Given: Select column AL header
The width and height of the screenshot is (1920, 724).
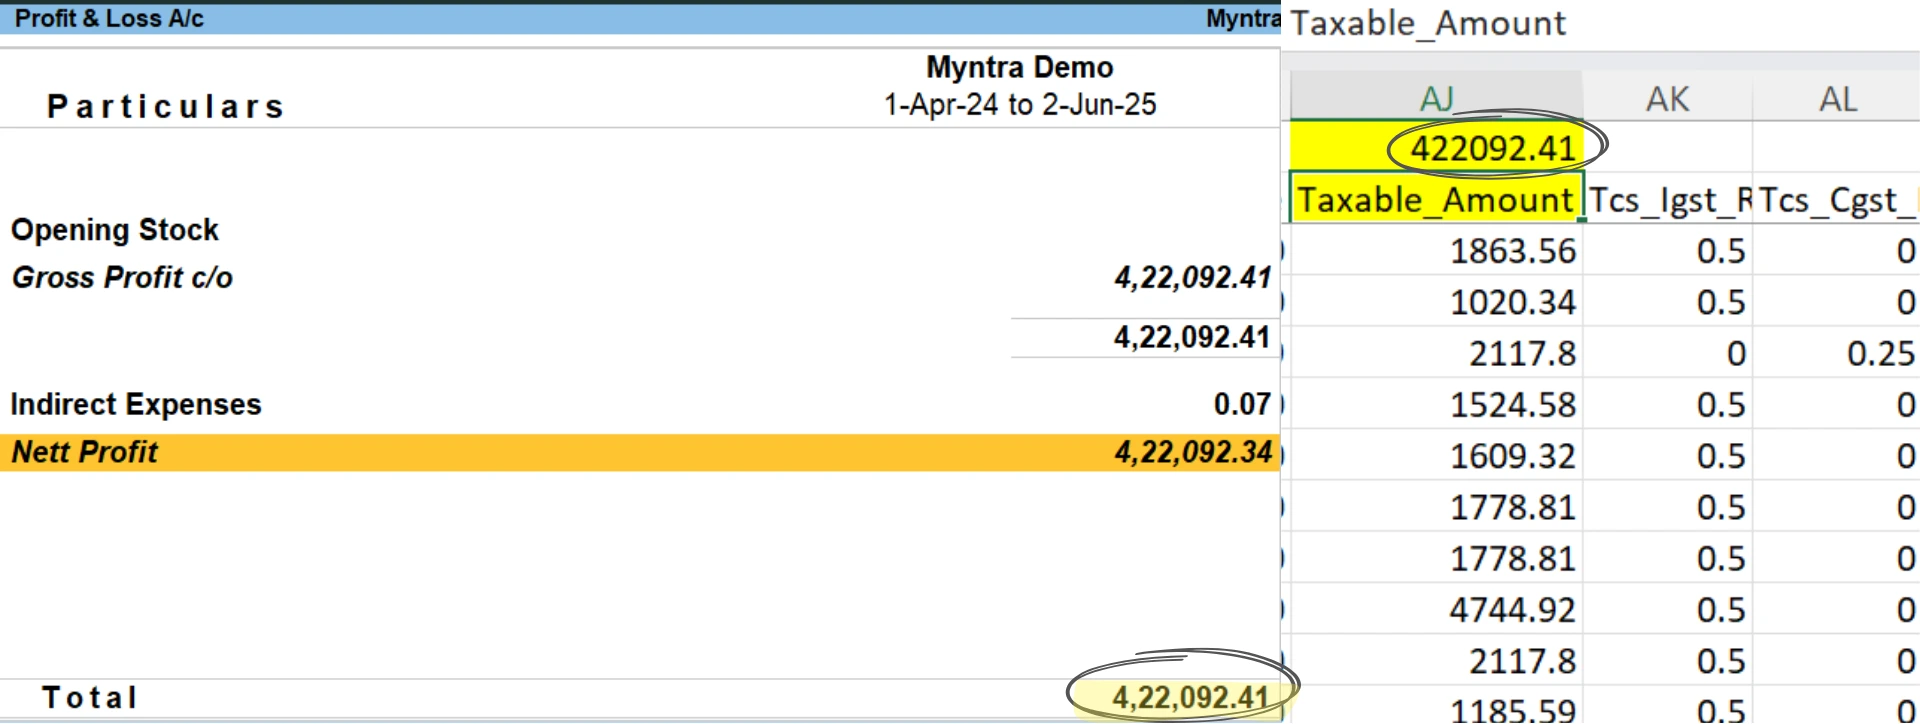Looking at the screenshot, I should tap(1837, 98).
